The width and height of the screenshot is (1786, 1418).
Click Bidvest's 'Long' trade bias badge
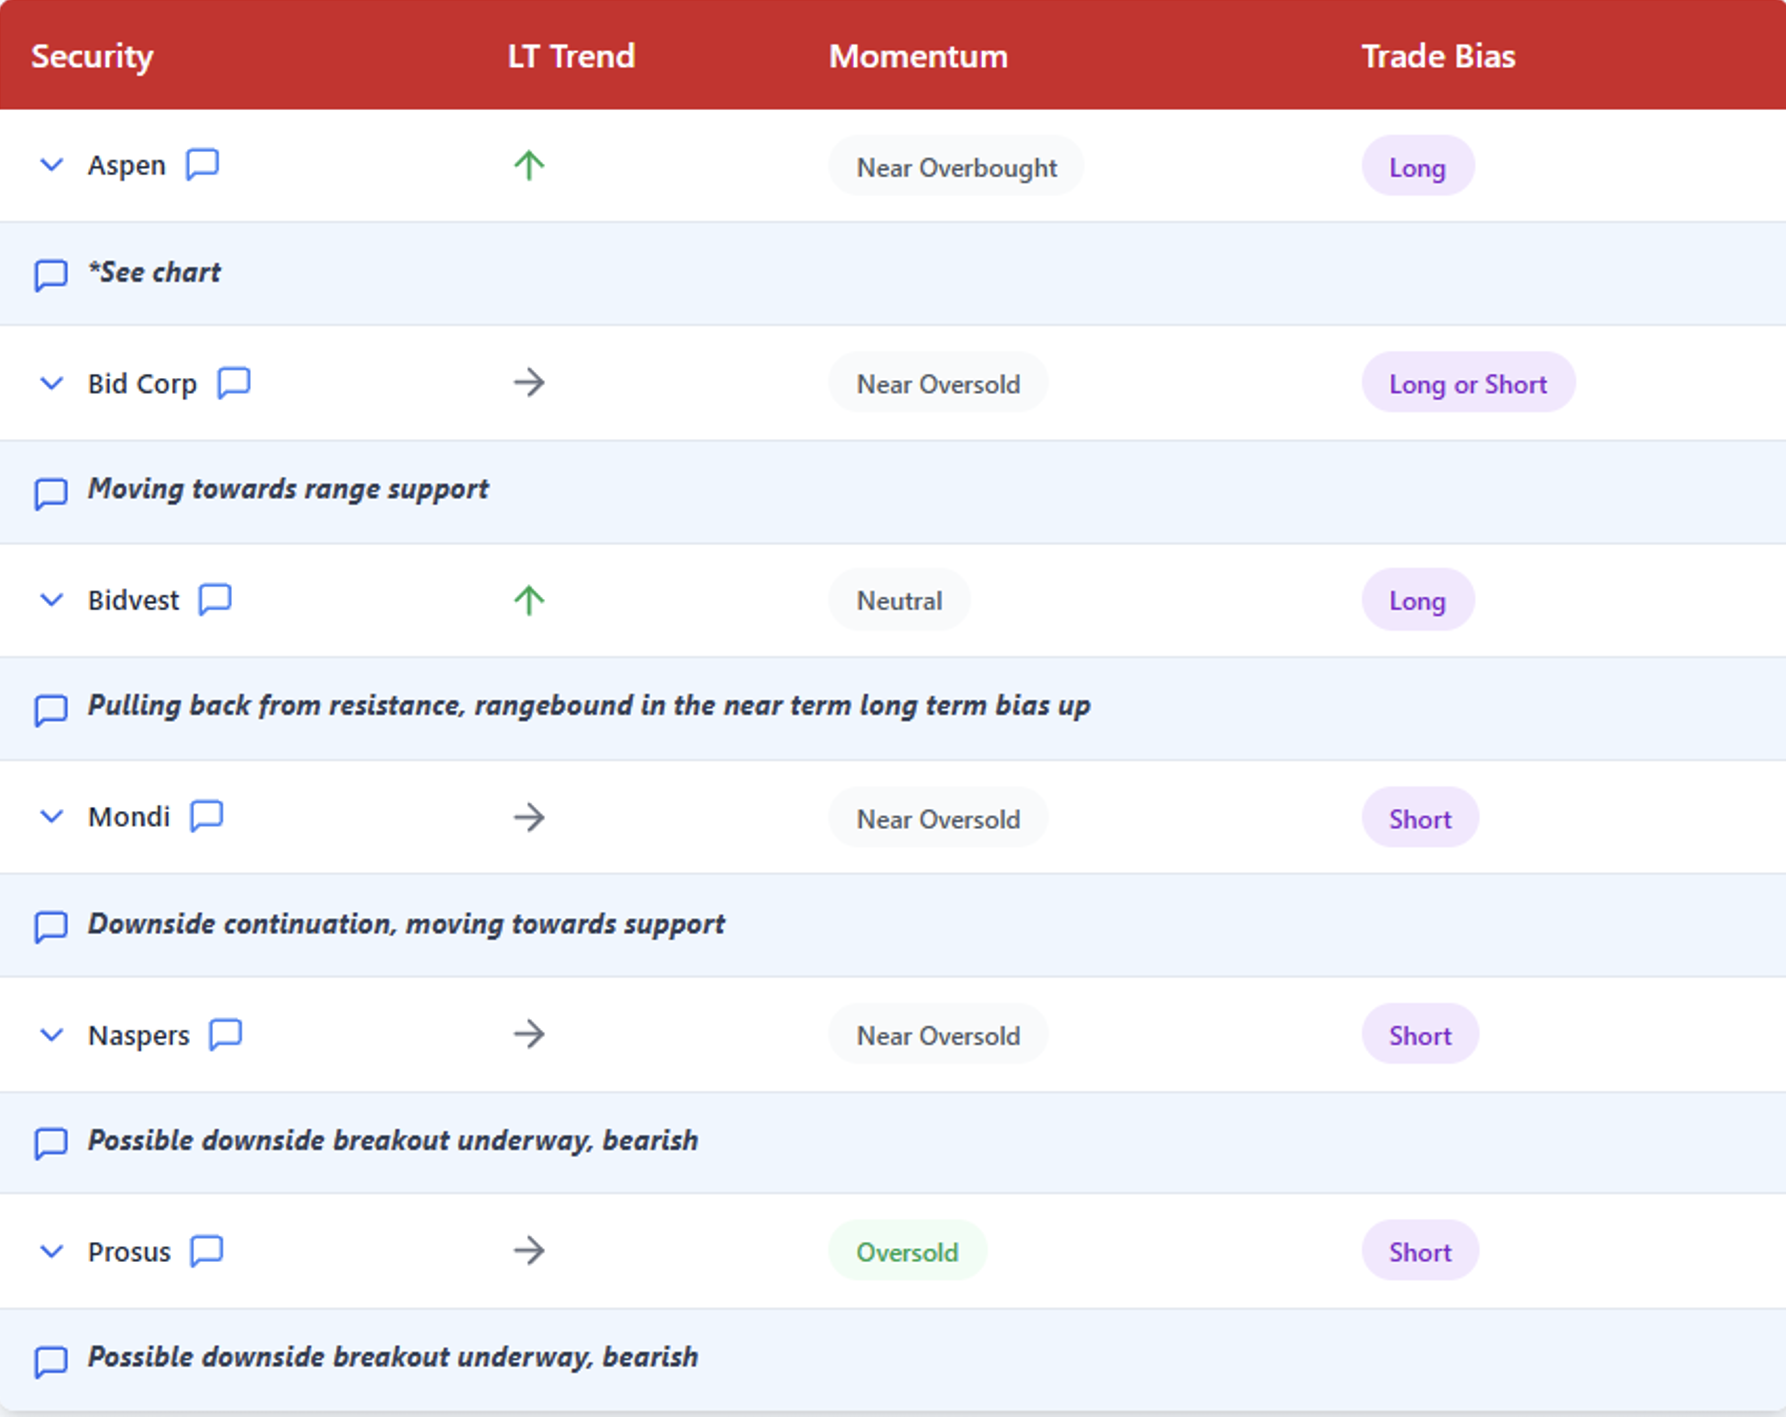coord(1417,600)
